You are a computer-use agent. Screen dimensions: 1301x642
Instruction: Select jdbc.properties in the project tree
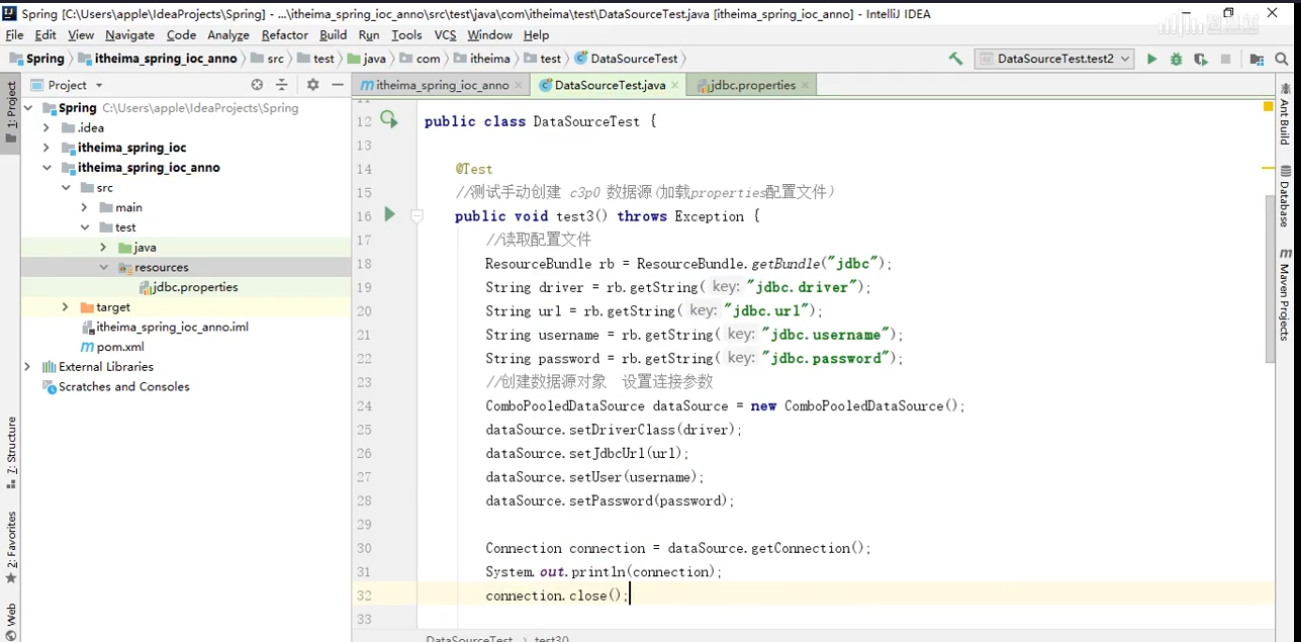tap(188, 287)
